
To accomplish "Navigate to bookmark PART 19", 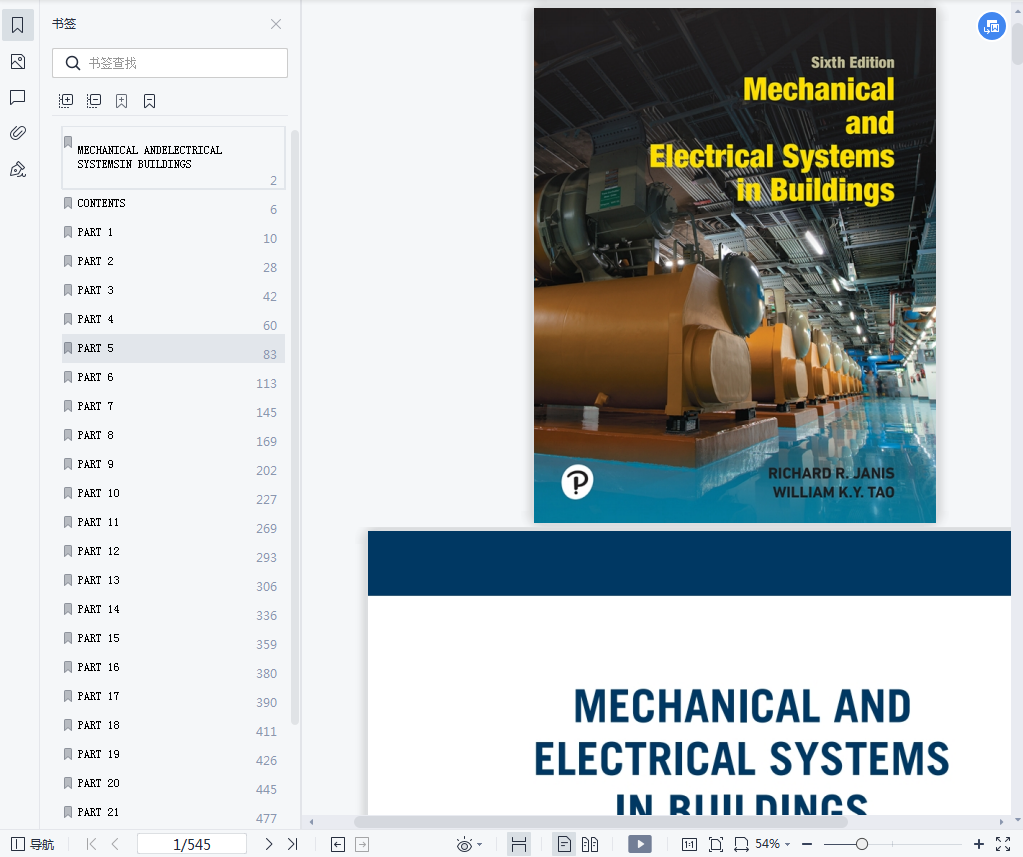I will coord(174,755).
